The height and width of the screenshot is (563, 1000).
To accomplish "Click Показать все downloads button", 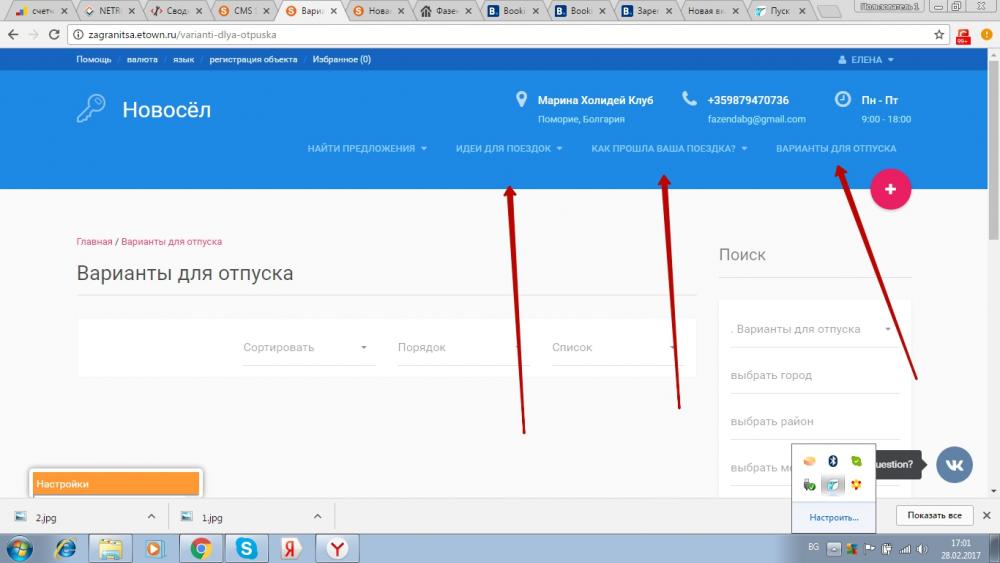I will click(934, 515).
